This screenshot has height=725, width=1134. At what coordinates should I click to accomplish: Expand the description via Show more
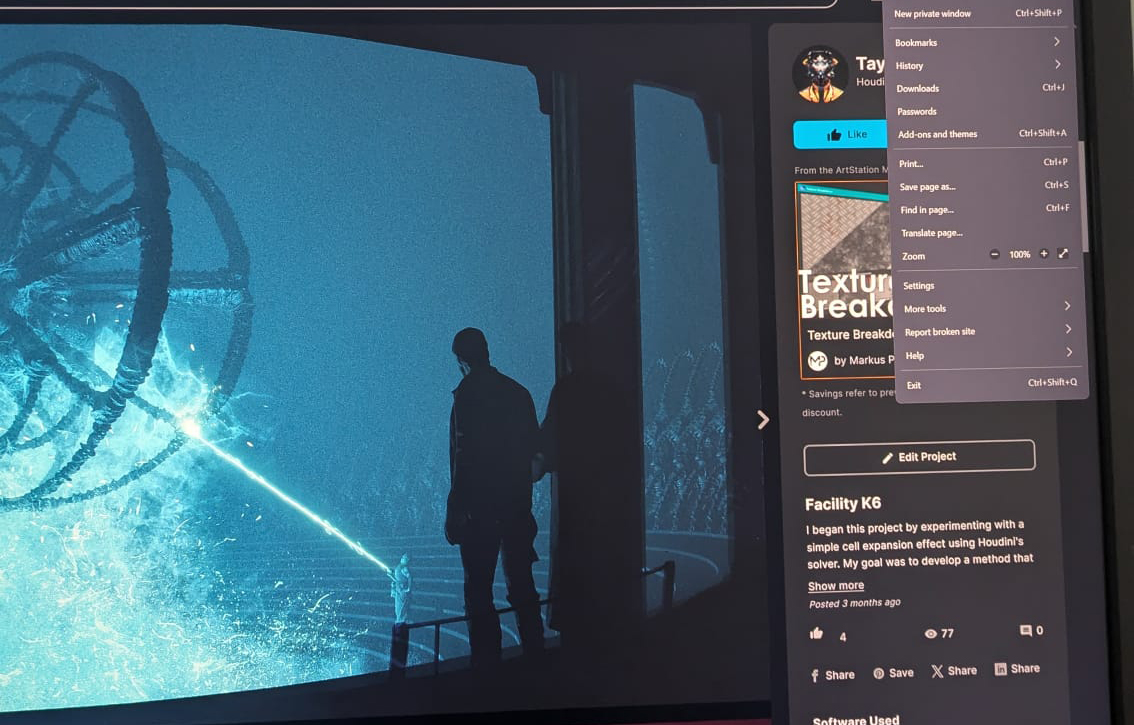pyautogui.click(x=835, y=585)
